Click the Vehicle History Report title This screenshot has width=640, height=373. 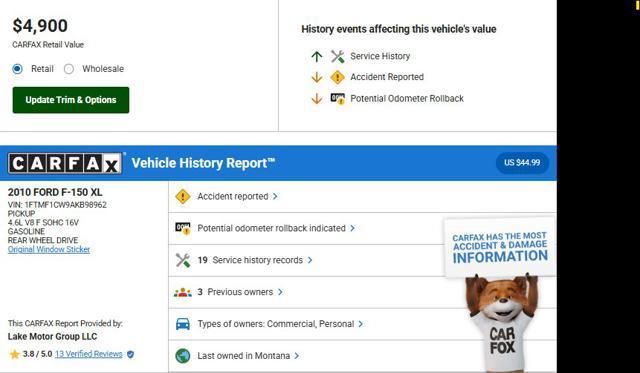point(203,163)
